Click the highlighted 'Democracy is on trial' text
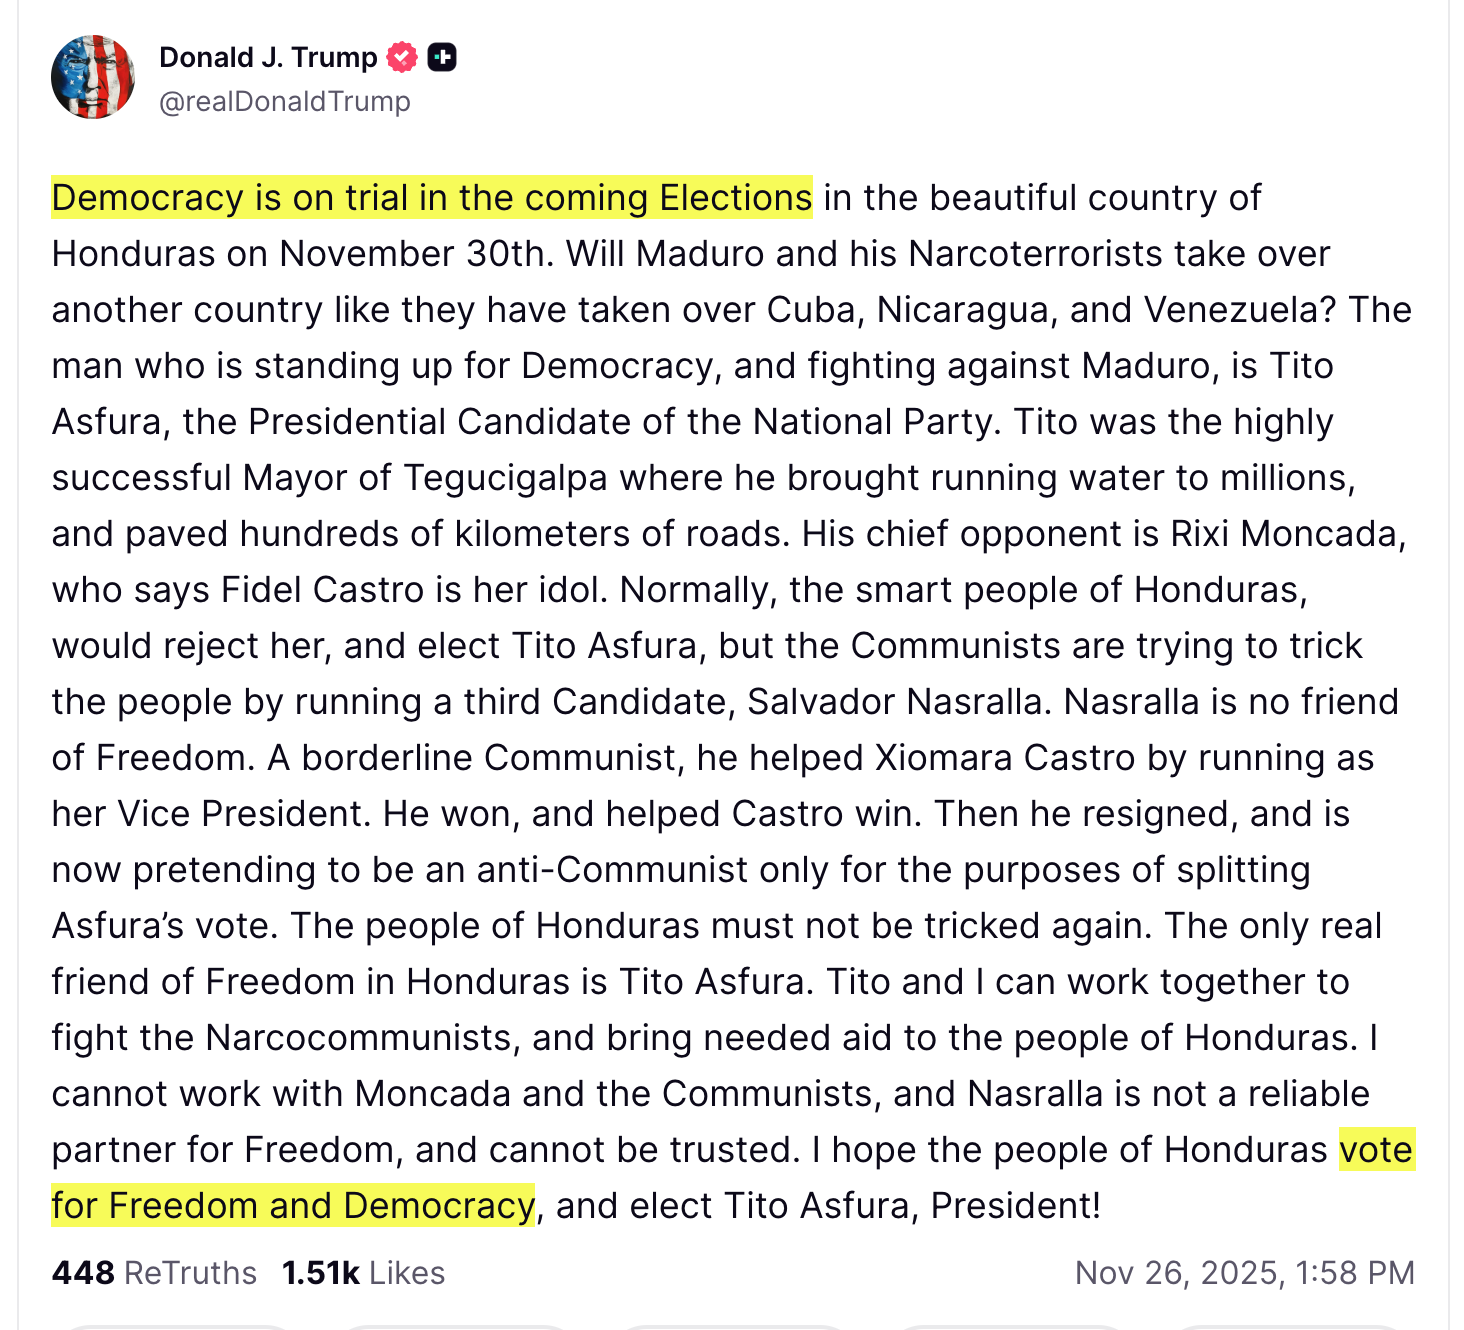Viewport: 1464px width, 1330px height. (x=431, y=198)
